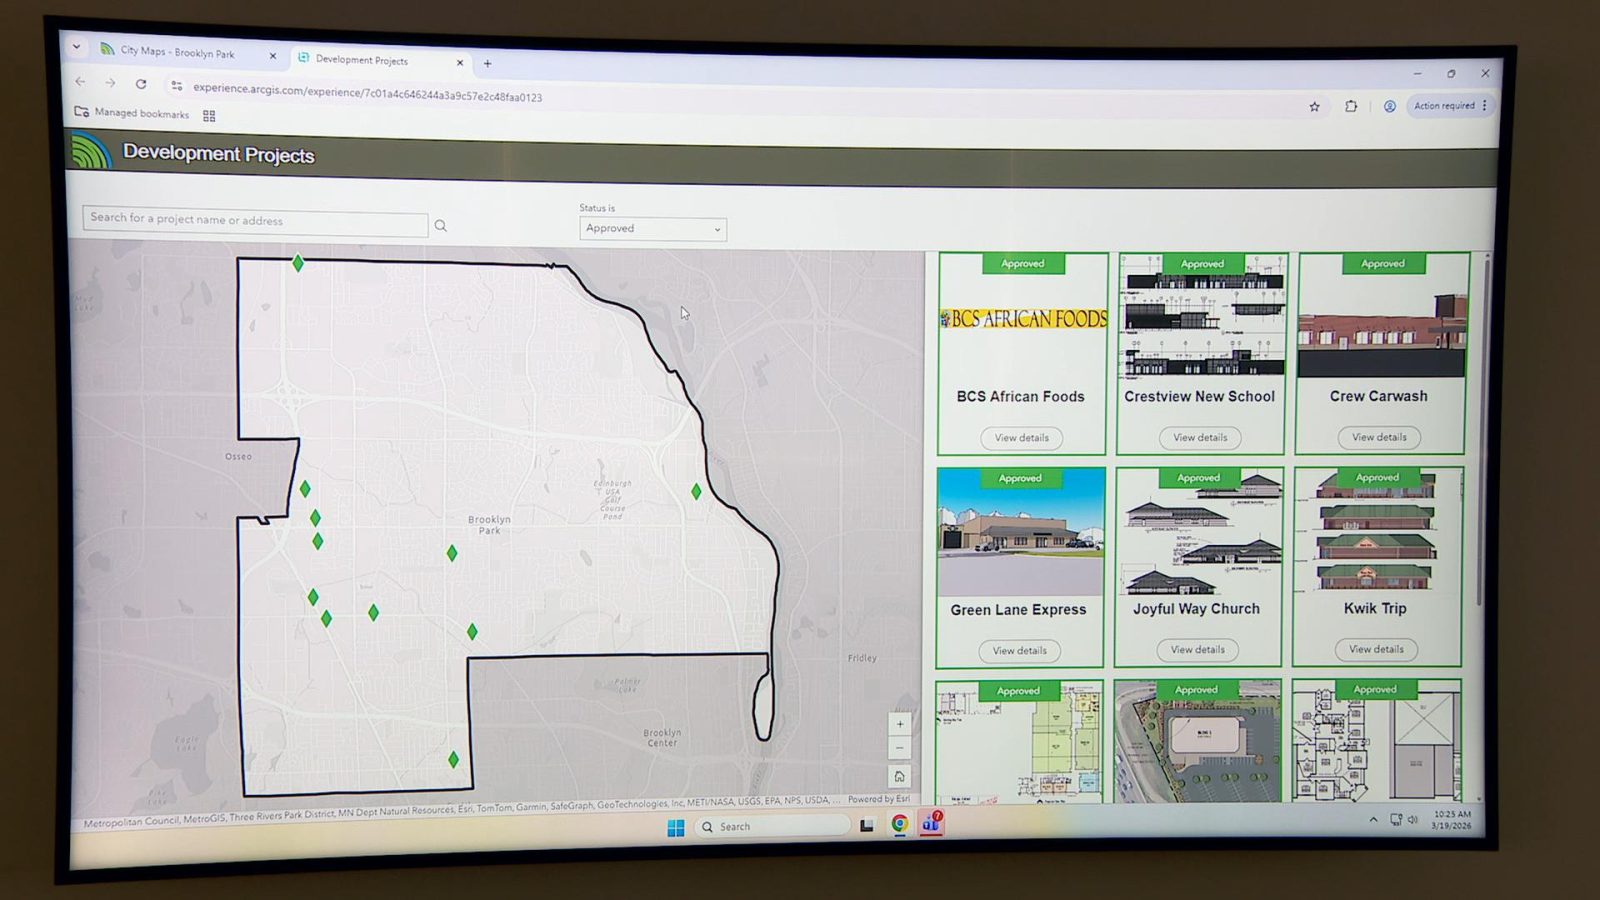The height and width of the screenshot is (900, 1600).
Task: View details for BCS African Foods
Action: (1021, 437)
